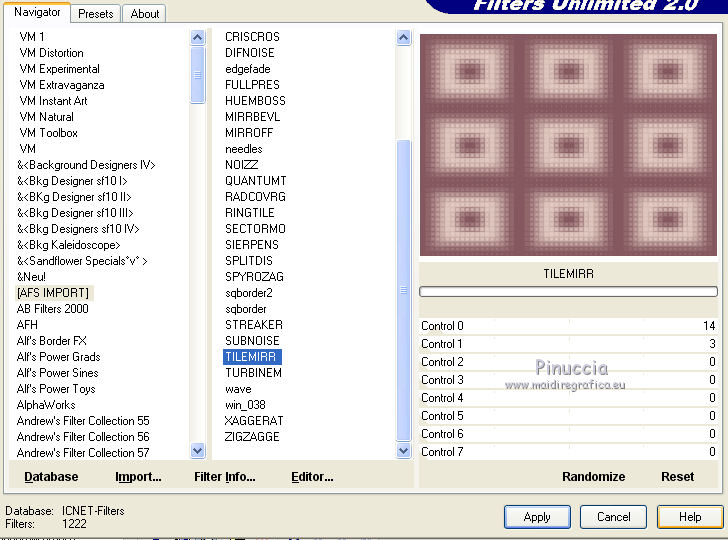Adjust the Control 7 slider

pos(568,452)
